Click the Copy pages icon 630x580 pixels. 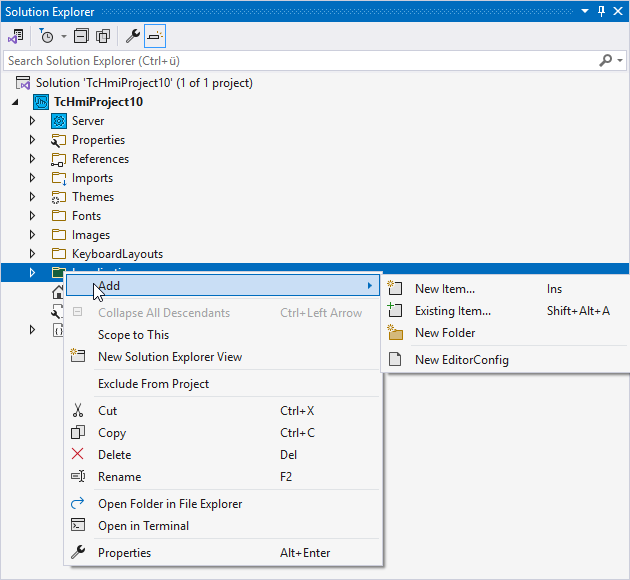[78, 432]
